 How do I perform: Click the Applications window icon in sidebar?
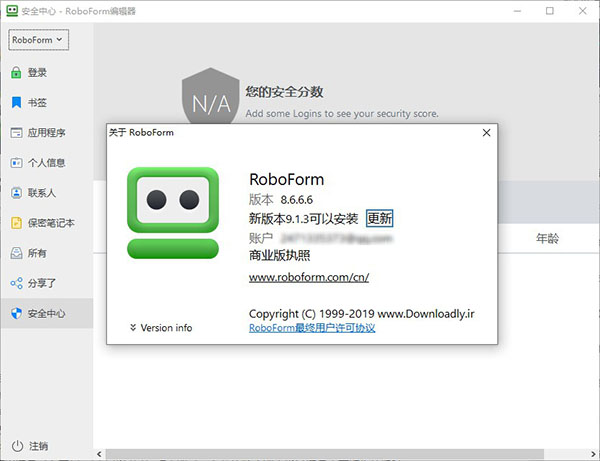[x=16, y=132]
